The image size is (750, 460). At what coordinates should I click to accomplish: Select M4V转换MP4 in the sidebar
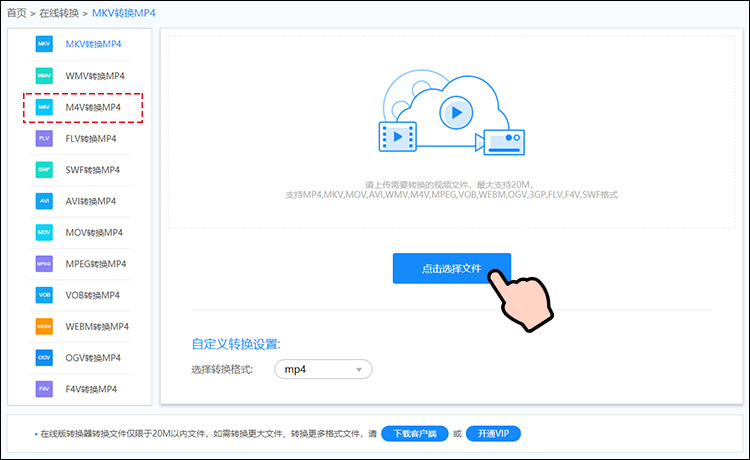[93, 107]
